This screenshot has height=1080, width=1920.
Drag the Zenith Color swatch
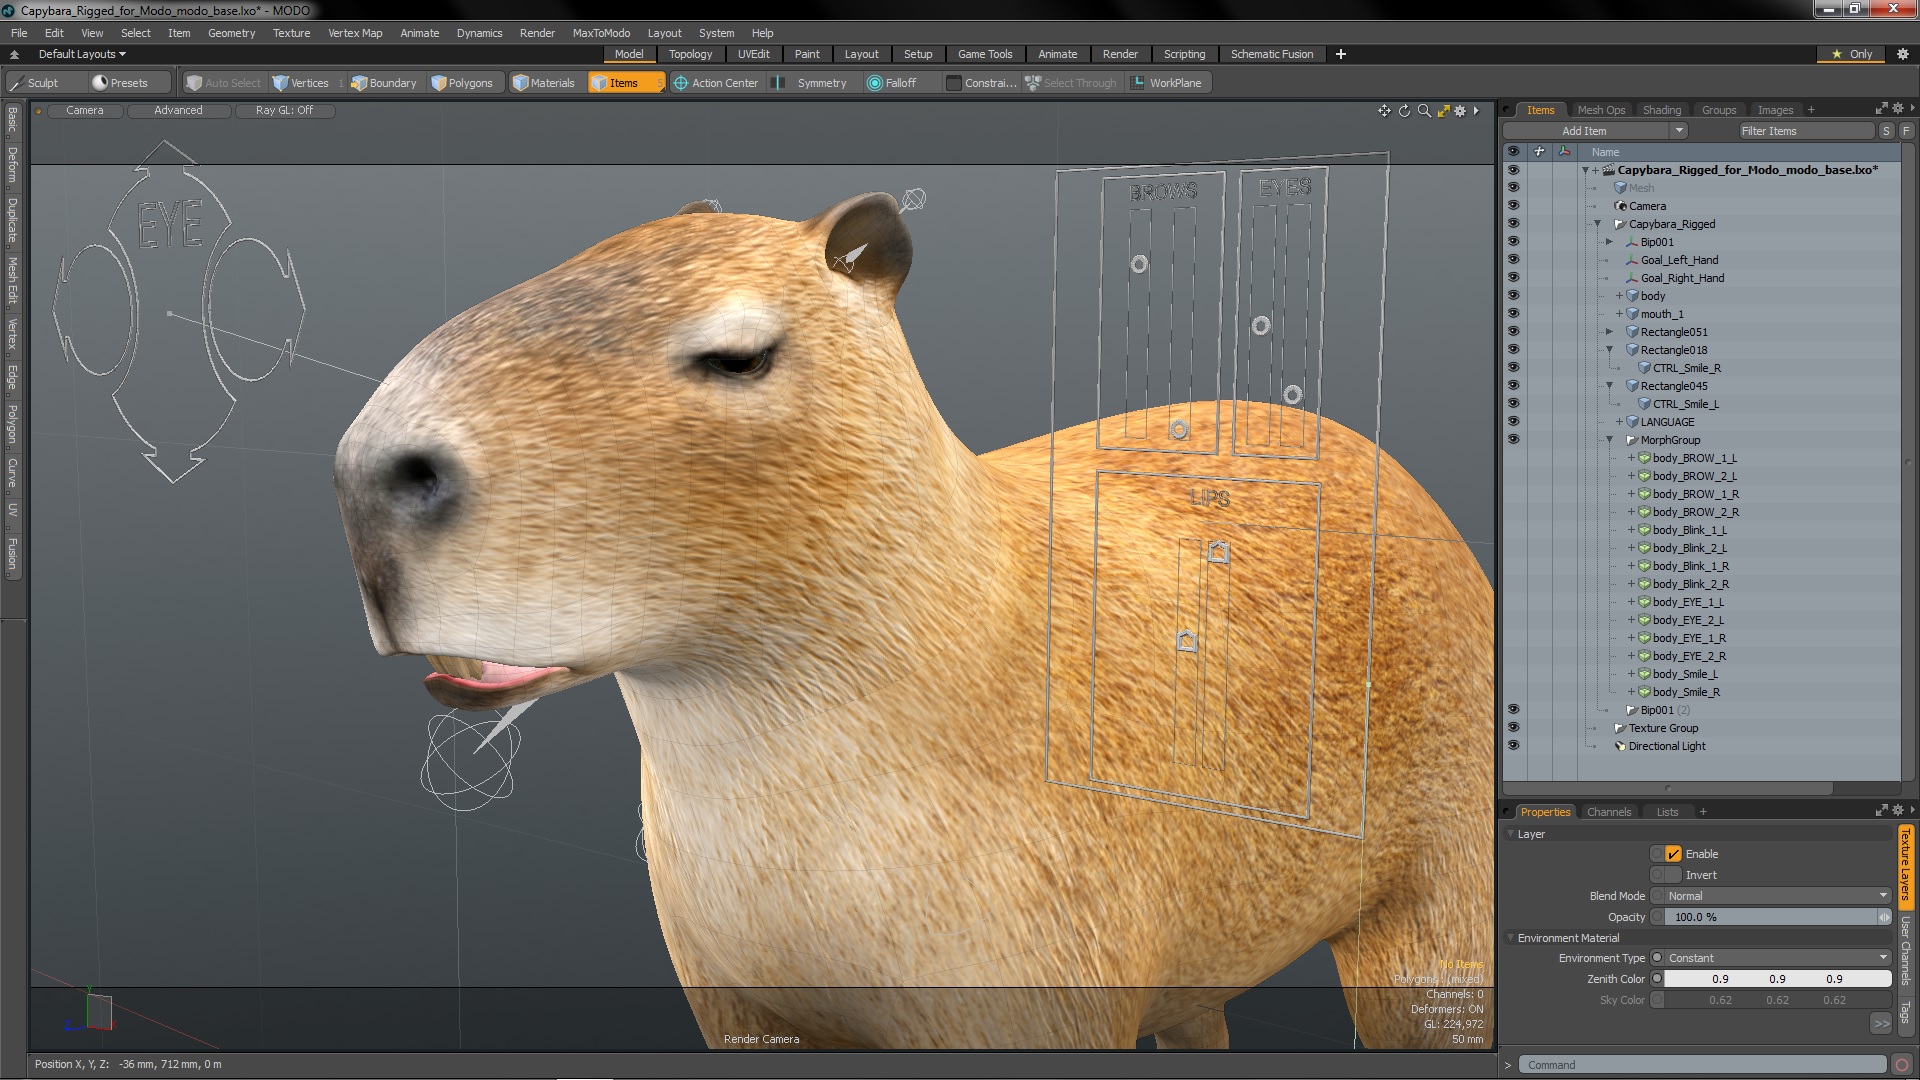point(1658,978)
